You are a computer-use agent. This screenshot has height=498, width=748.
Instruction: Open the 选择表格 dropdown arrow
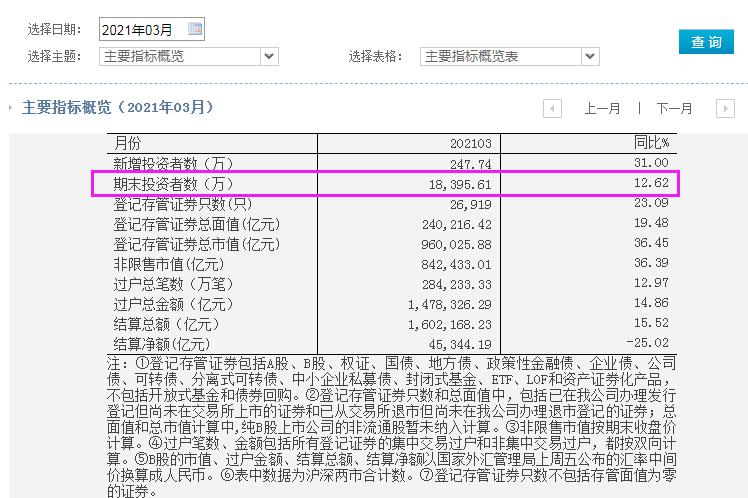click(x=590, y=56)
